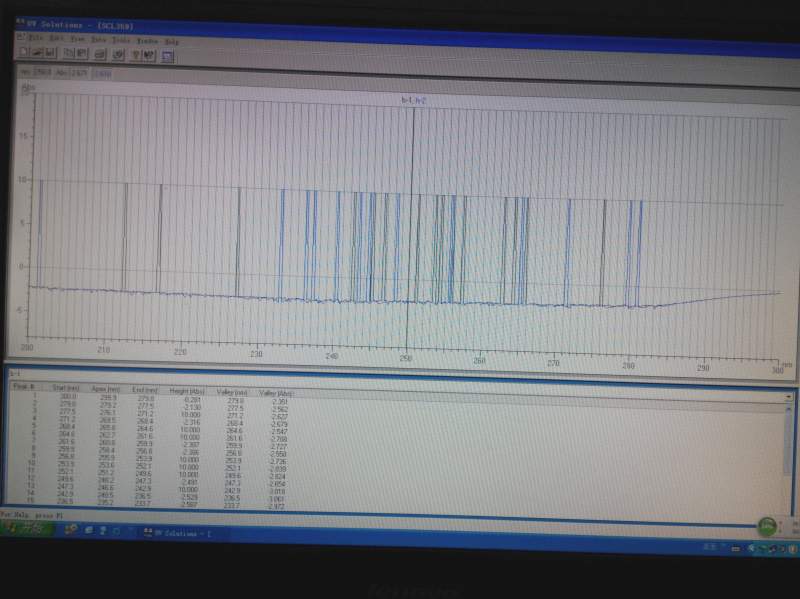
Task: Click the document icon left of File menu
Action: [21, 37]
